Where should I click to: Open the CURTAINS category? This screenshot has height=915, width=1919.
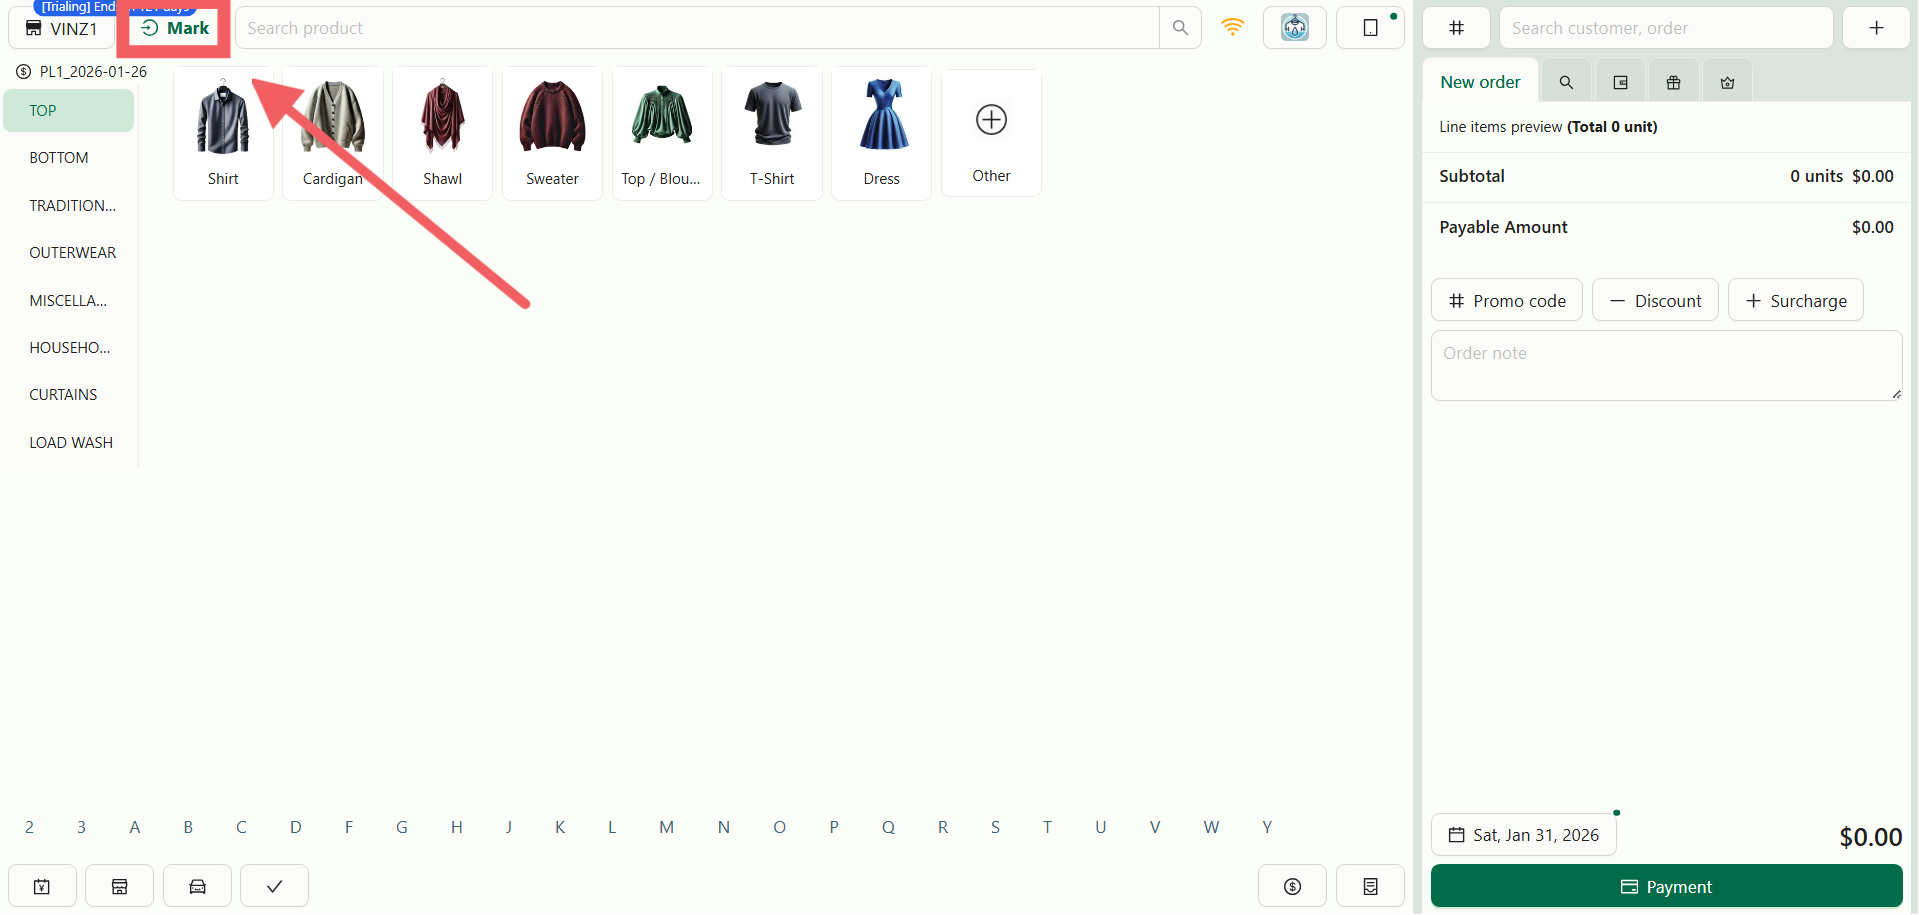click(x=69, y=395)
